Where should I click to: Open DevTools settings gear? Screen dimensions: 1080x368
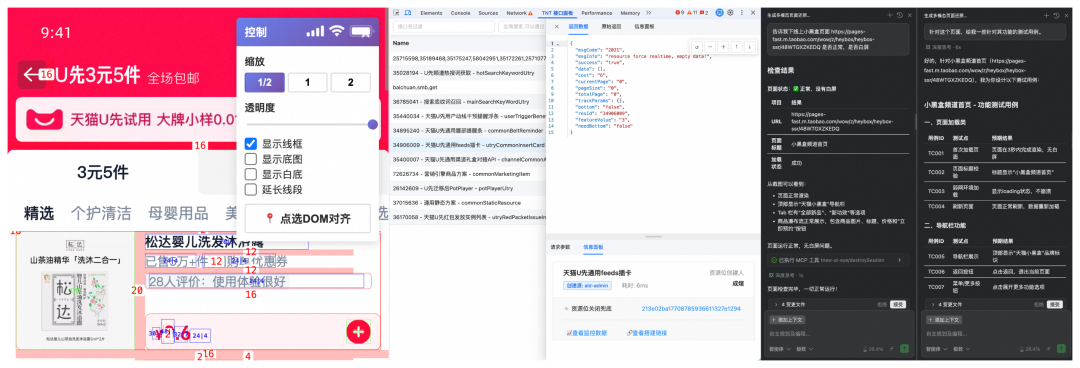tap(730, 13)
